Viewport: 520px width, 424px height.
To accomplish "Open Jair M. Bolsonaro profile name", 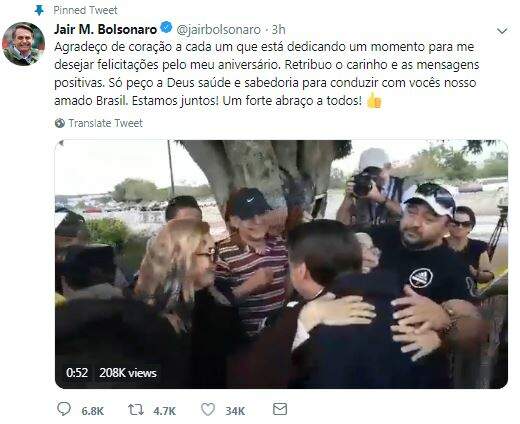I will click(105, 29).
